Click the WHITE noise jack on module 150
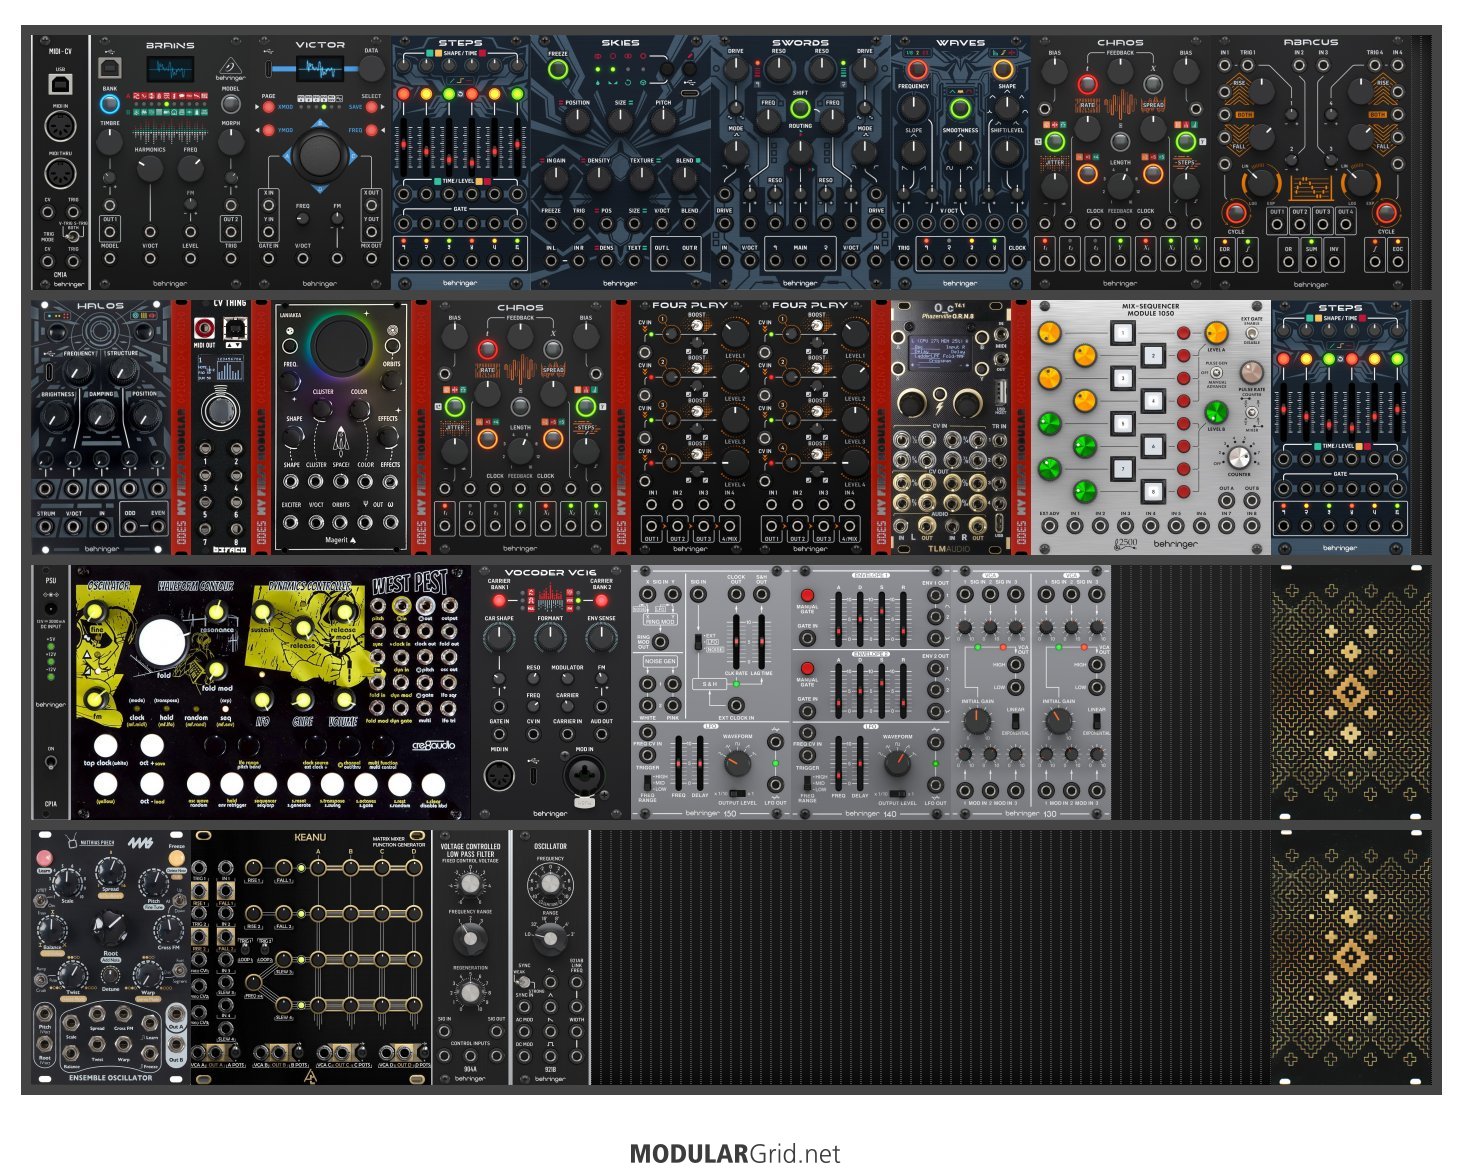 [x=647, y=703]
